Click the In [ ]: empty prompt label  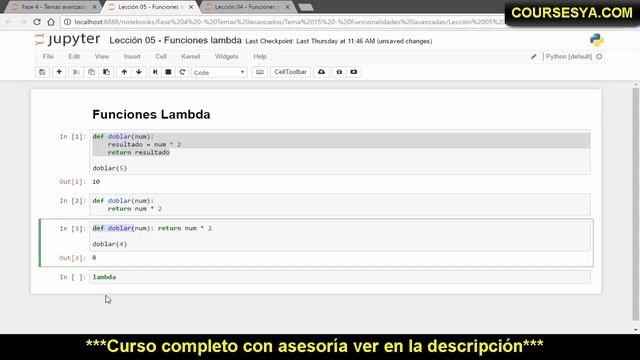point(73,277)
